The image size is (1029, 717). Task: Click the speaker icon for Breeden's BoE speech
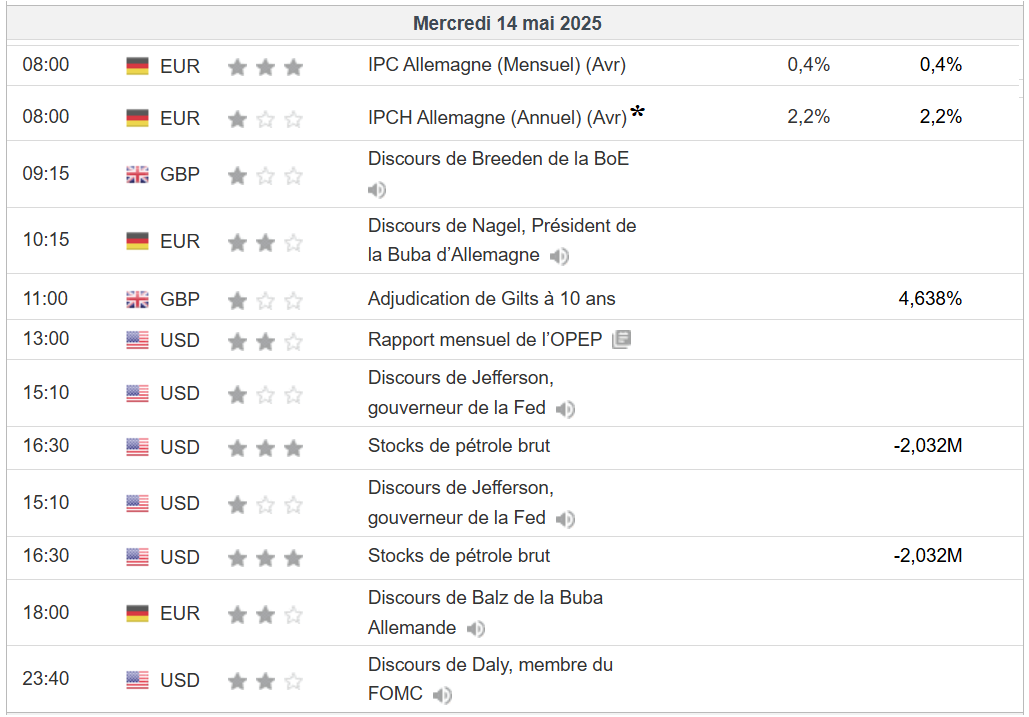(377, 190)
